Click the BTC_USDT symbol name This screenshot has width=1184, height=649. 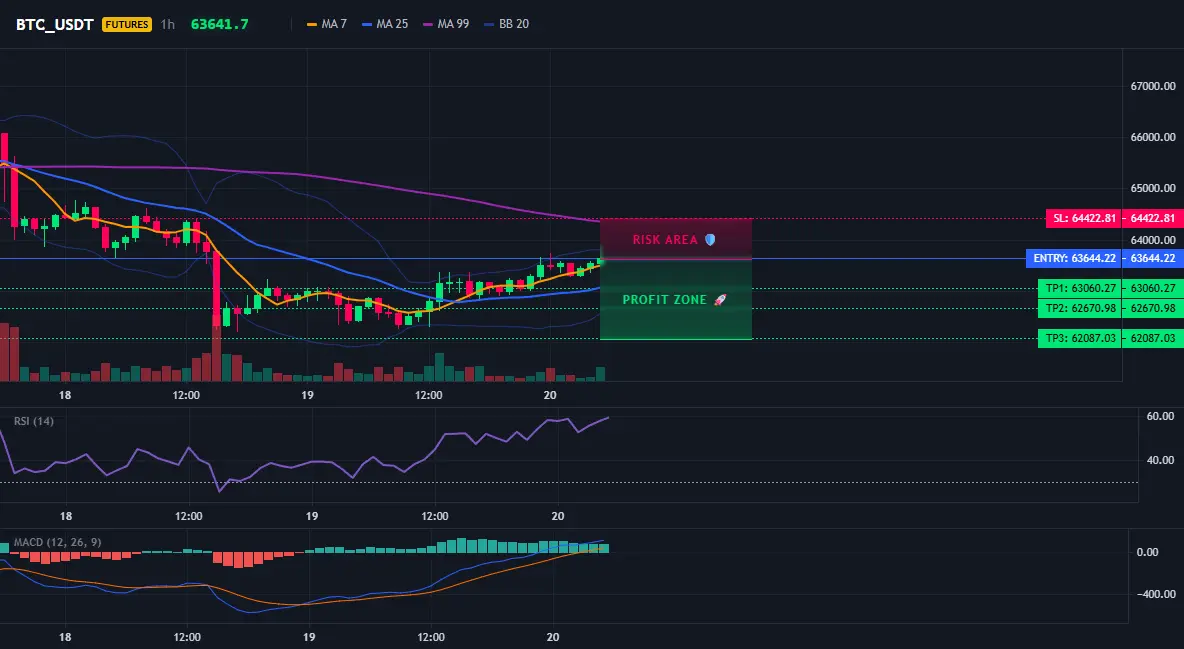point(54,24)
